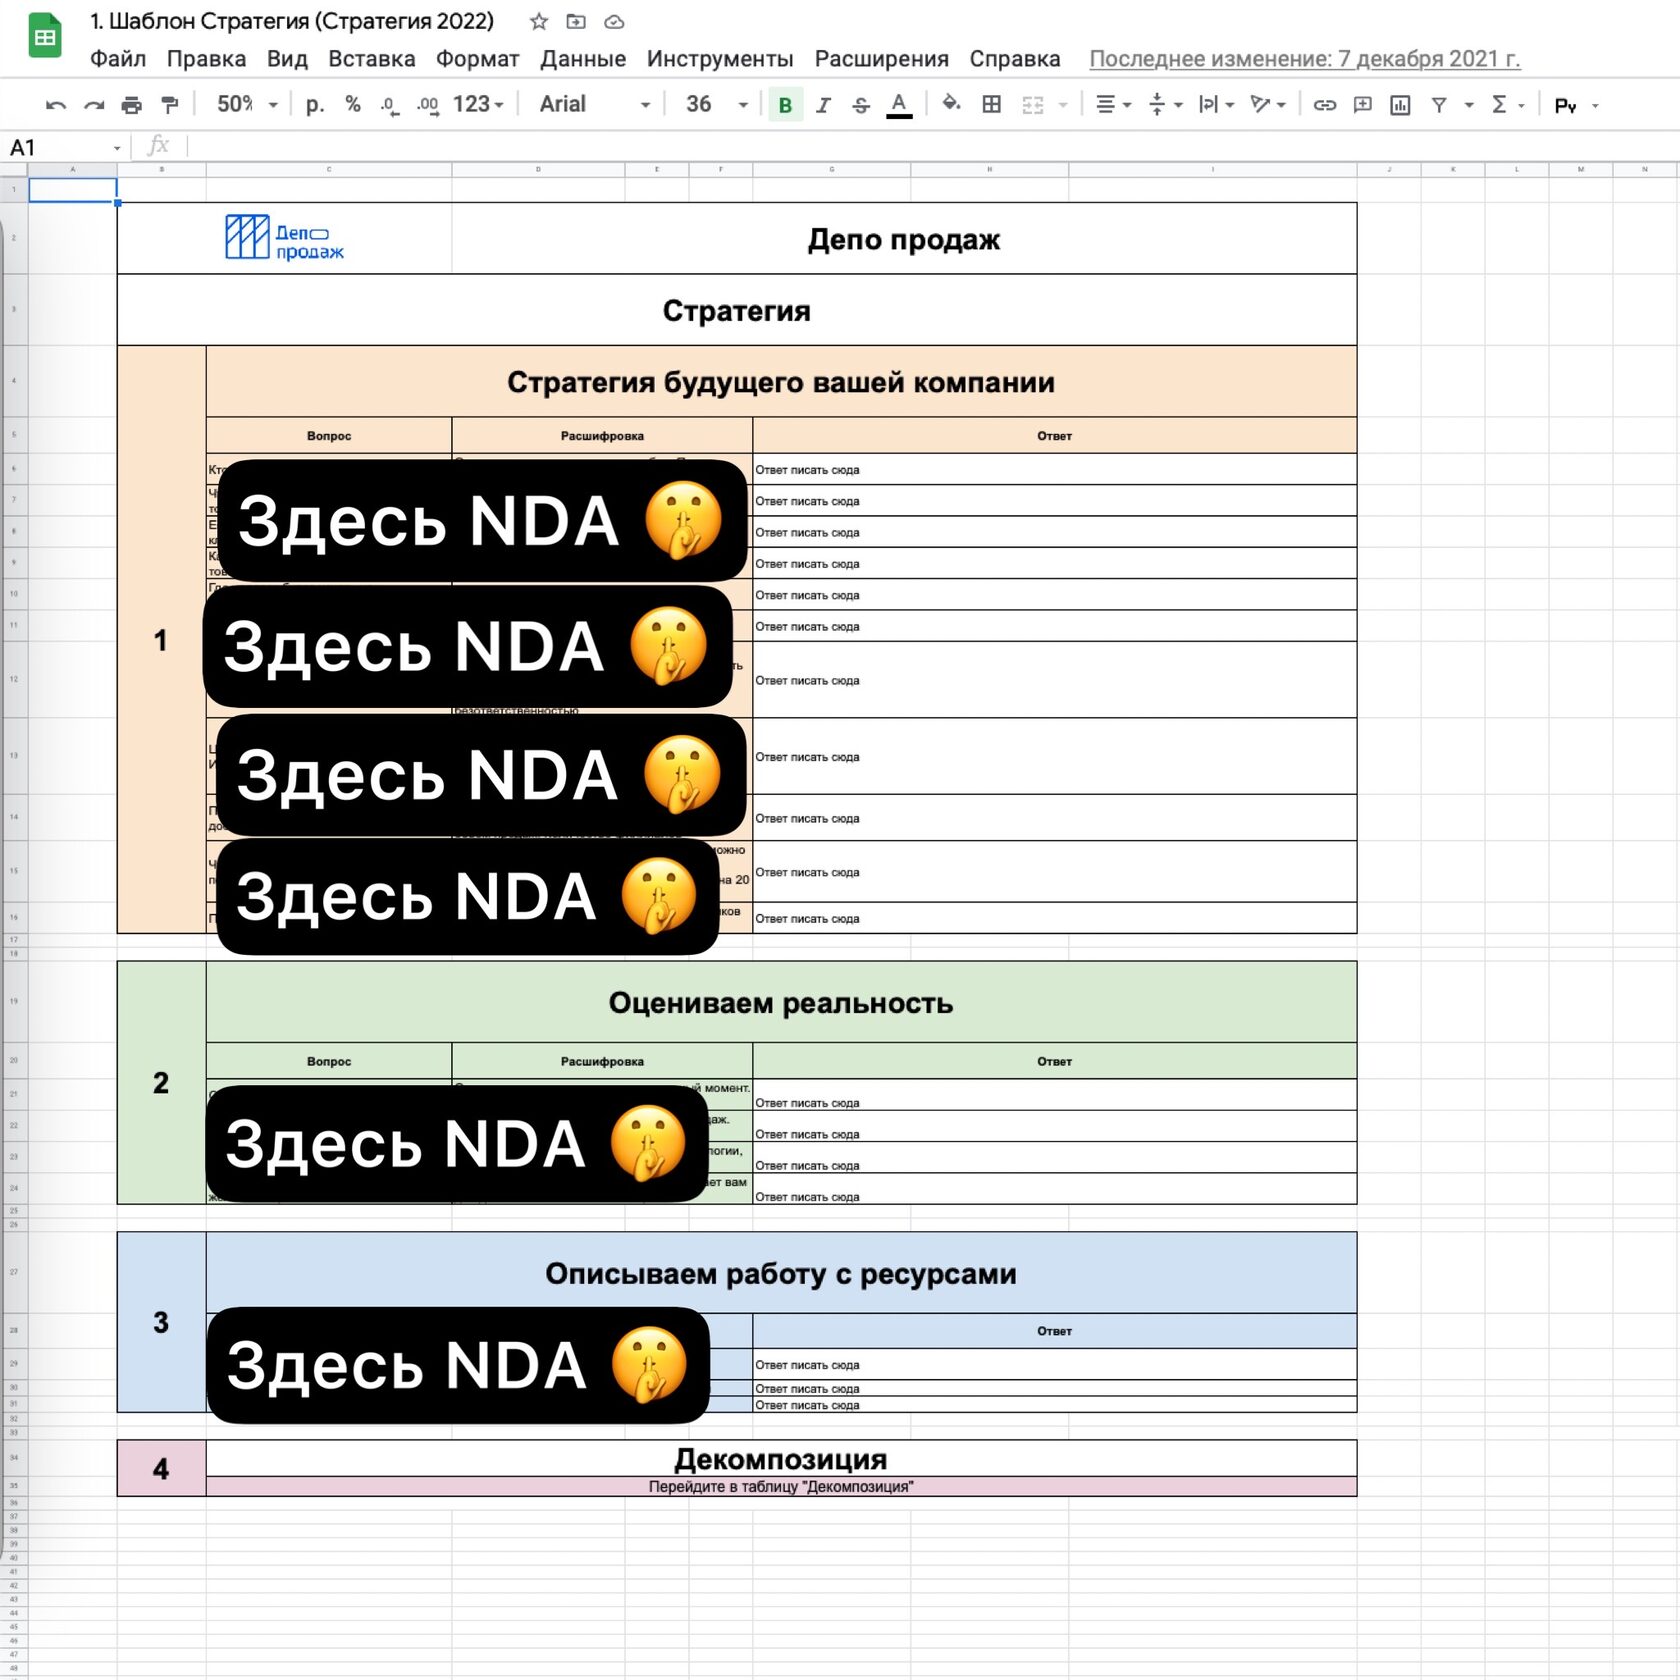
Task: Redo the last undone action
Action: [94, 105]
